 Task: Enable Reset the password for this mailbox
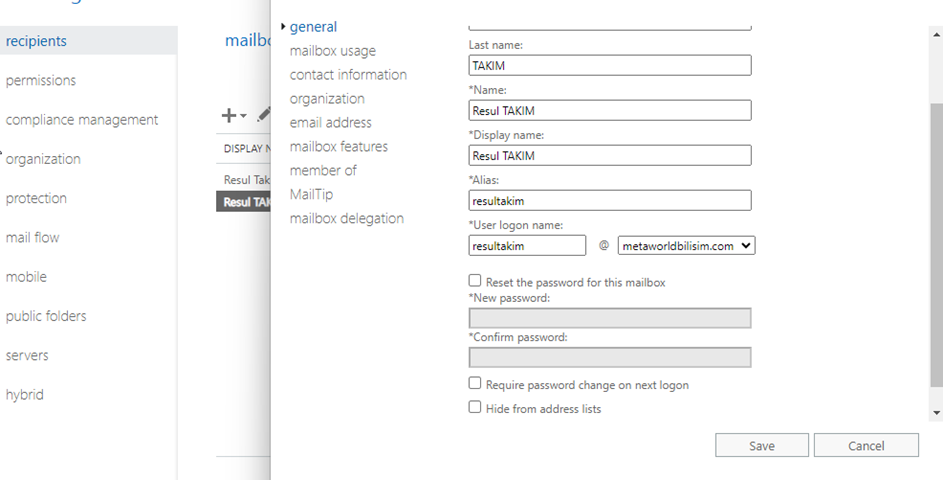[x=475, y=282]
